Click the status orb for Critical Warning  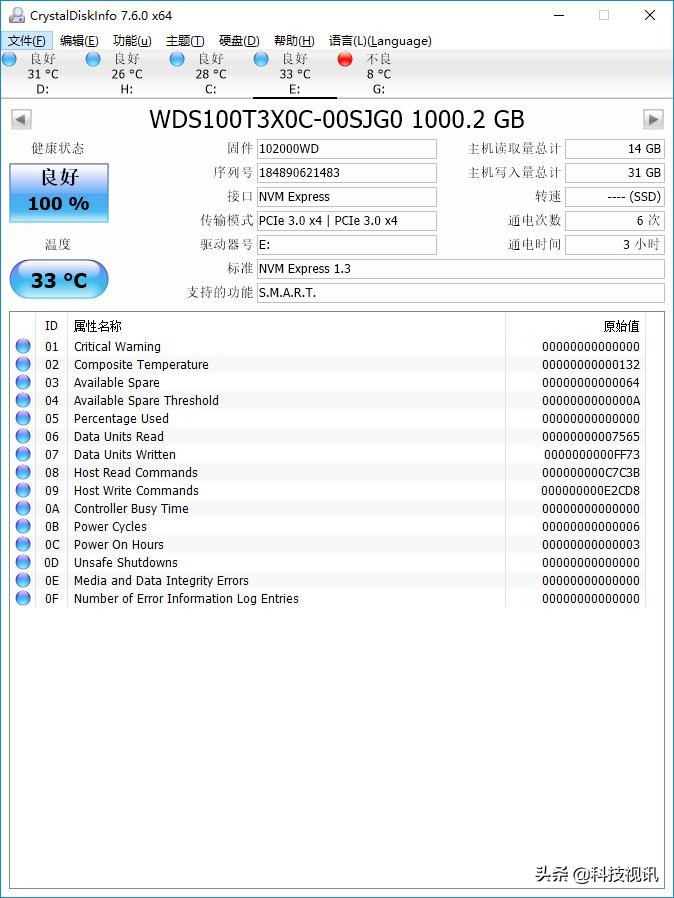tap(23, 346)
